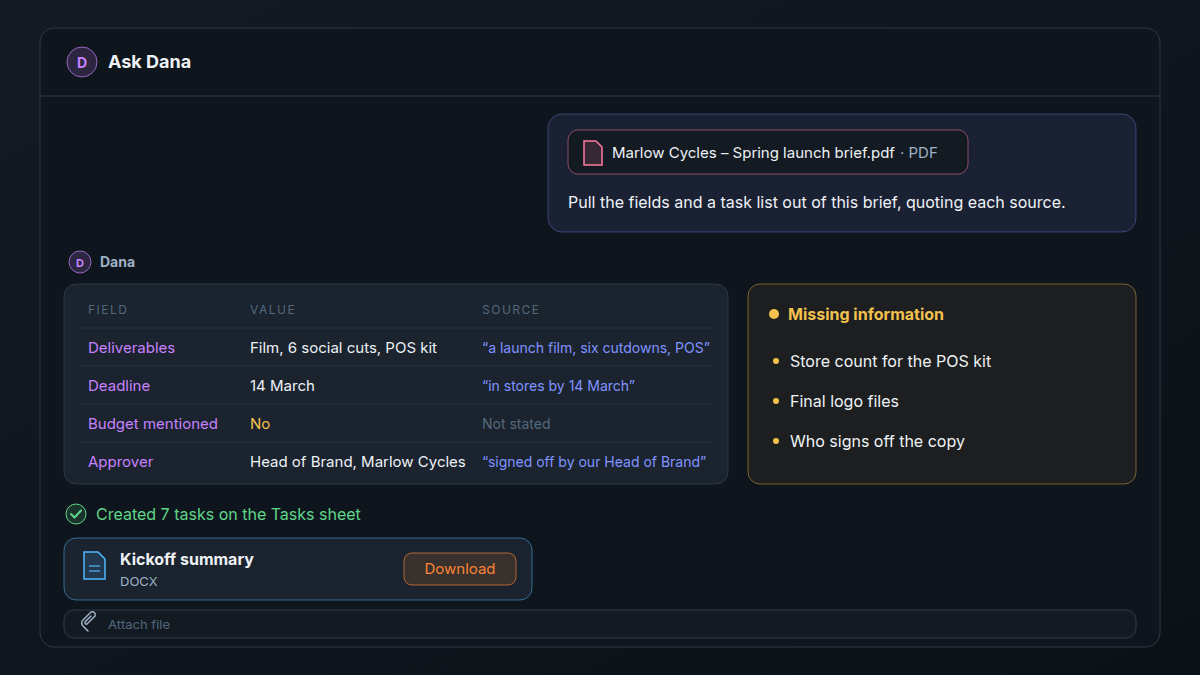Viewport: 1200px width, 675px height.
Task: Select the "Final logo files" item
Action: [844, 401]
